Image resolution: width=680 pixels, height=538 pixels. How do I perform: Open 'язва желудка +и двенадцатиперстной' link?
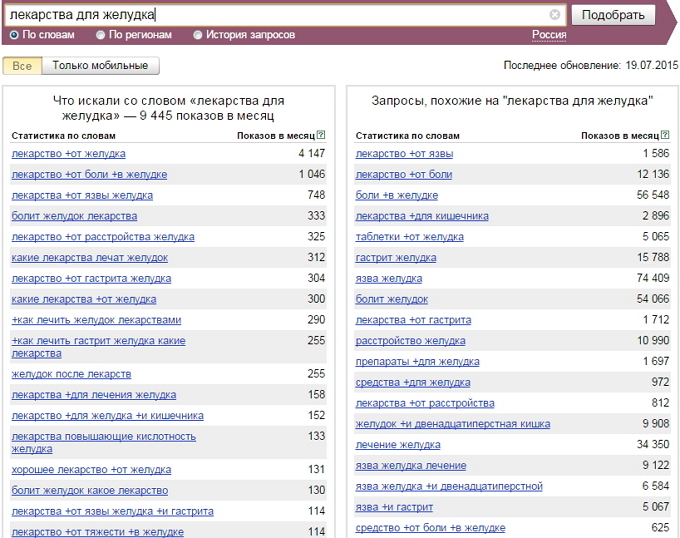pyautogui.click(x=449, y=486)
